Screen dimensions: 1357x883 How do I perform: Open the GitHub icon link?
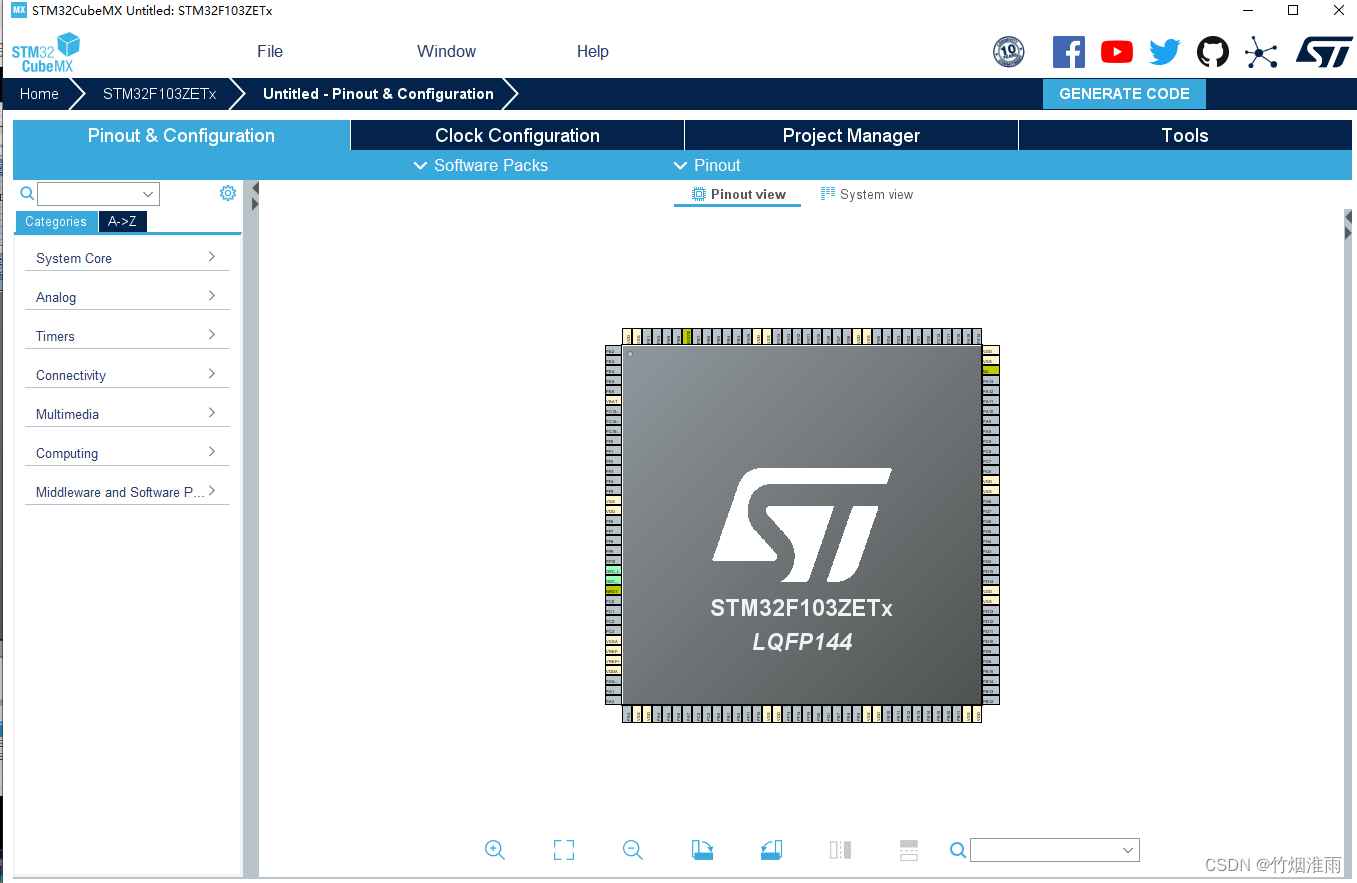point(1213,52)
